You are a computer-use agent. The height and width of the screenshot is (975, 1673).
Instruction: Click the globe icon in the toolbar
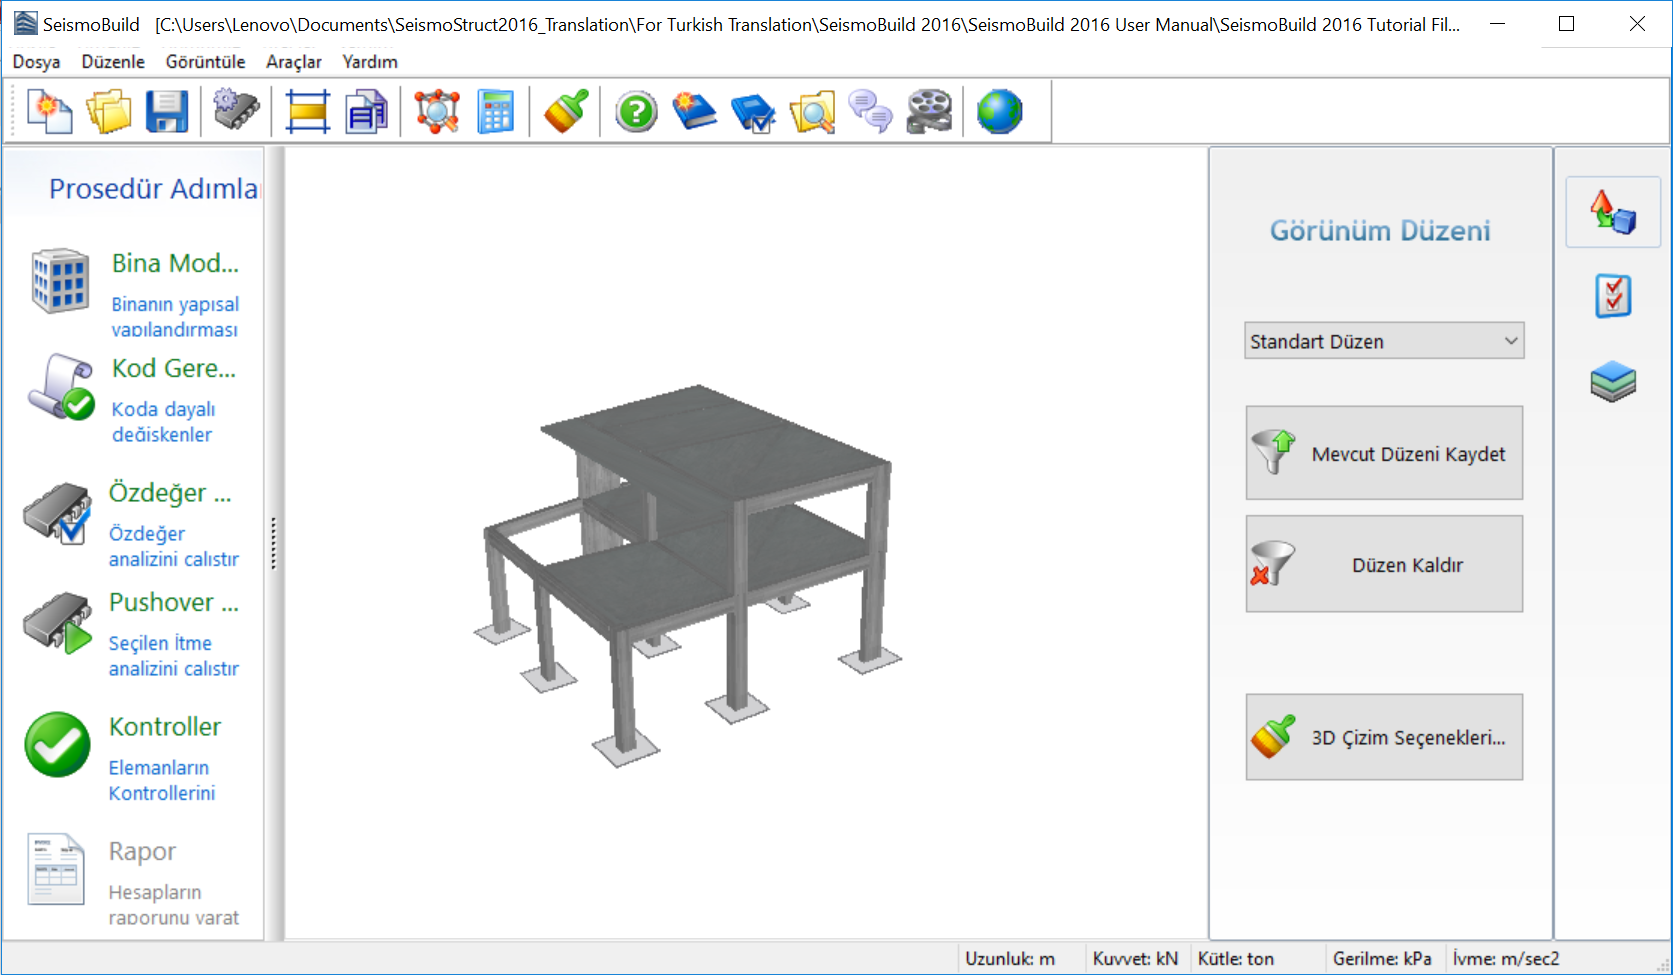pos(1000,111)
